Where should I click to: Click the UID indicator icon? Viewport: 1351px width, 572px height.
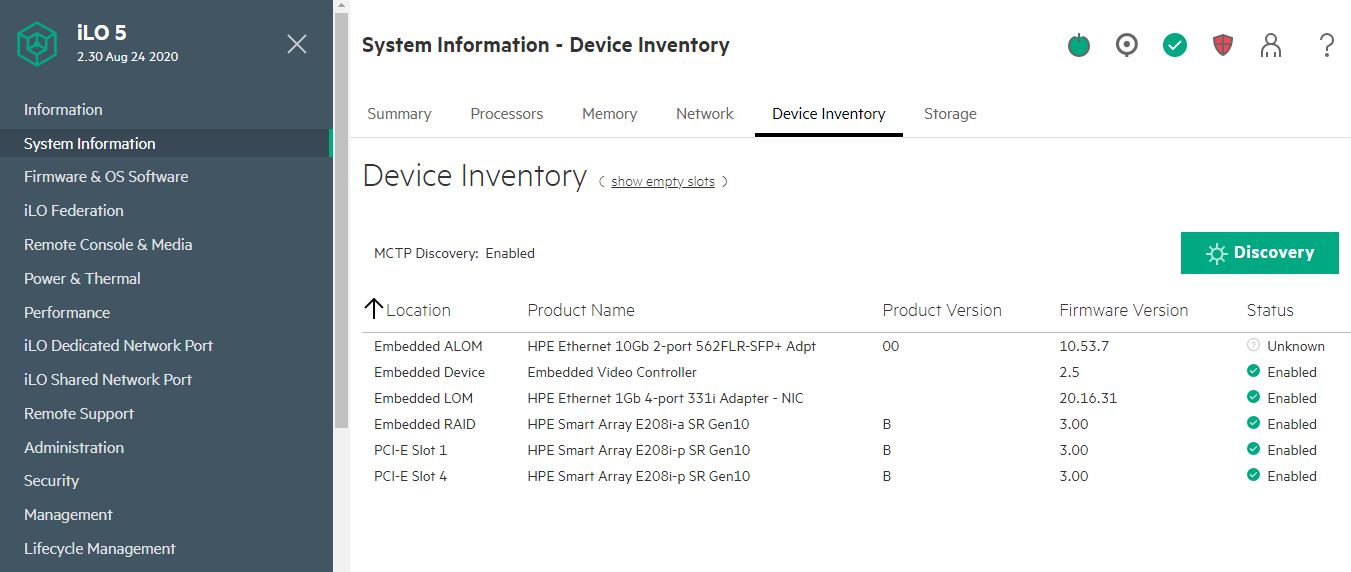click(x=1127, y=45)
